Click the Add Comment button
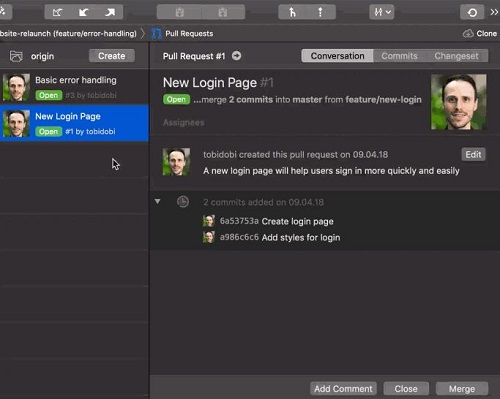500x399 pixels. click(343, 389)
